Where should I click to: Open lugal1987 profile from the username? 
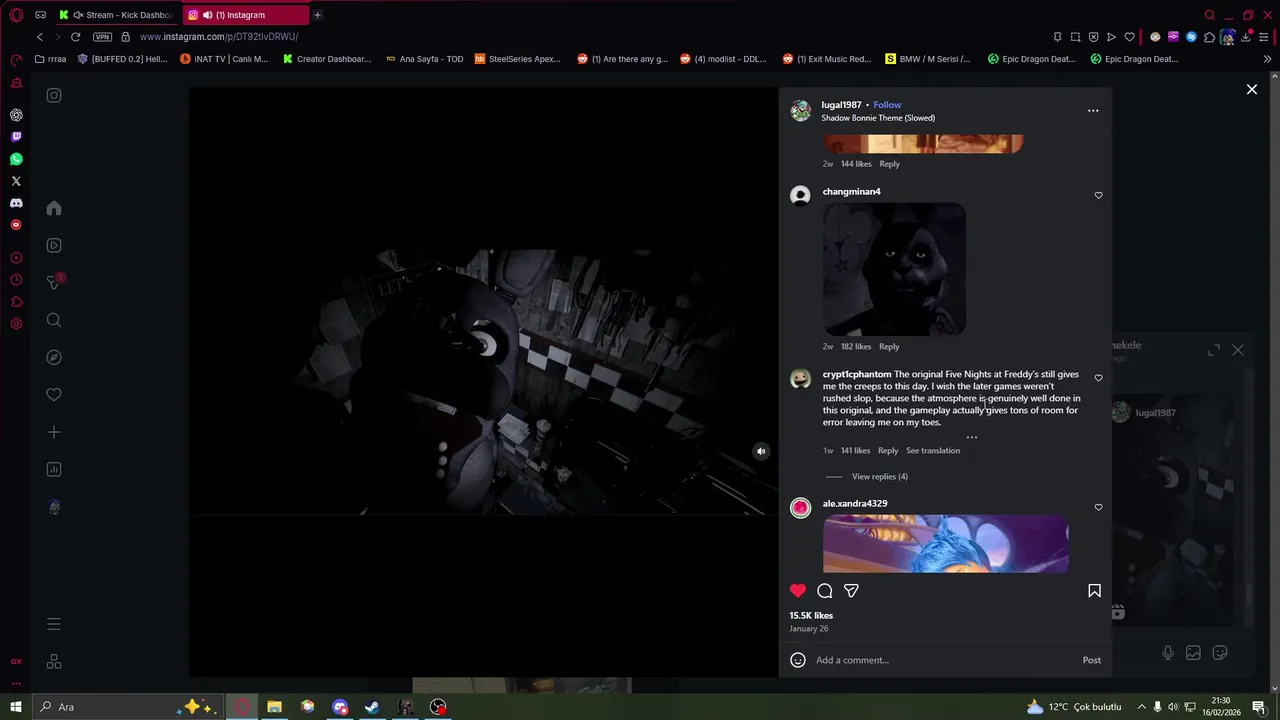[x=841, y=105]
